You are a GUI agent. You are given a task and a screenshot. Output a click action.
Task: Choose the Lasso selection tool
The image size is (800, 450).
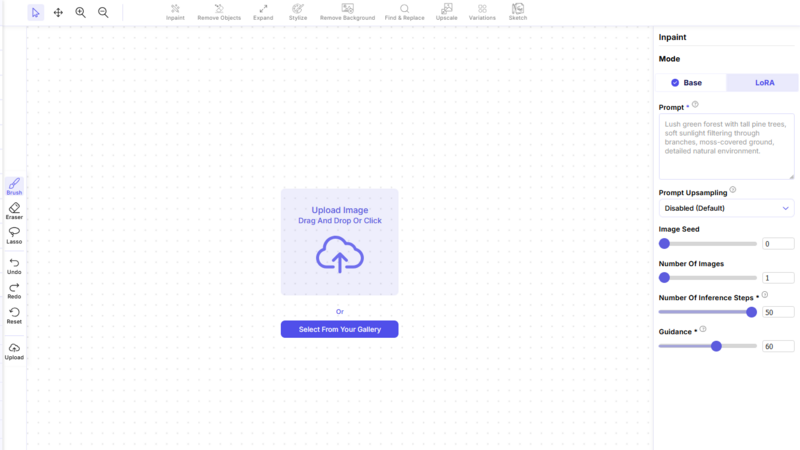[14, 235]
